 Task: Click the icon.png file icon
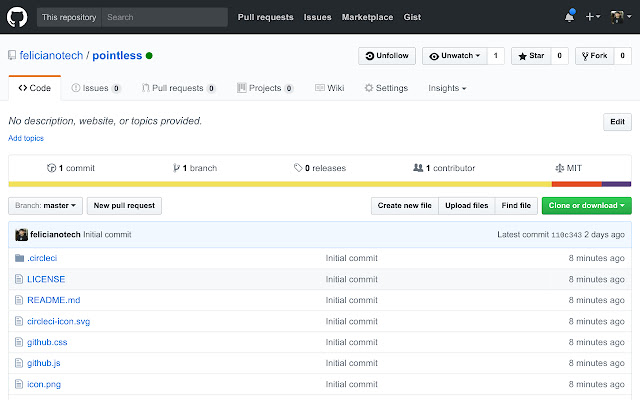[19, 384]
